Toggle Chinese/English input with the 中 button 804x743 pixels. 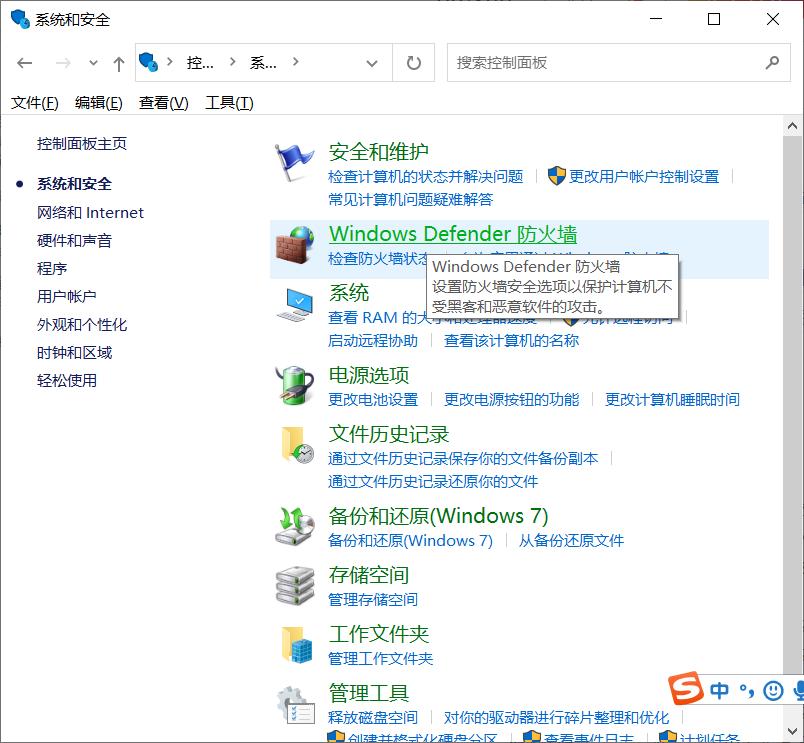719,690
